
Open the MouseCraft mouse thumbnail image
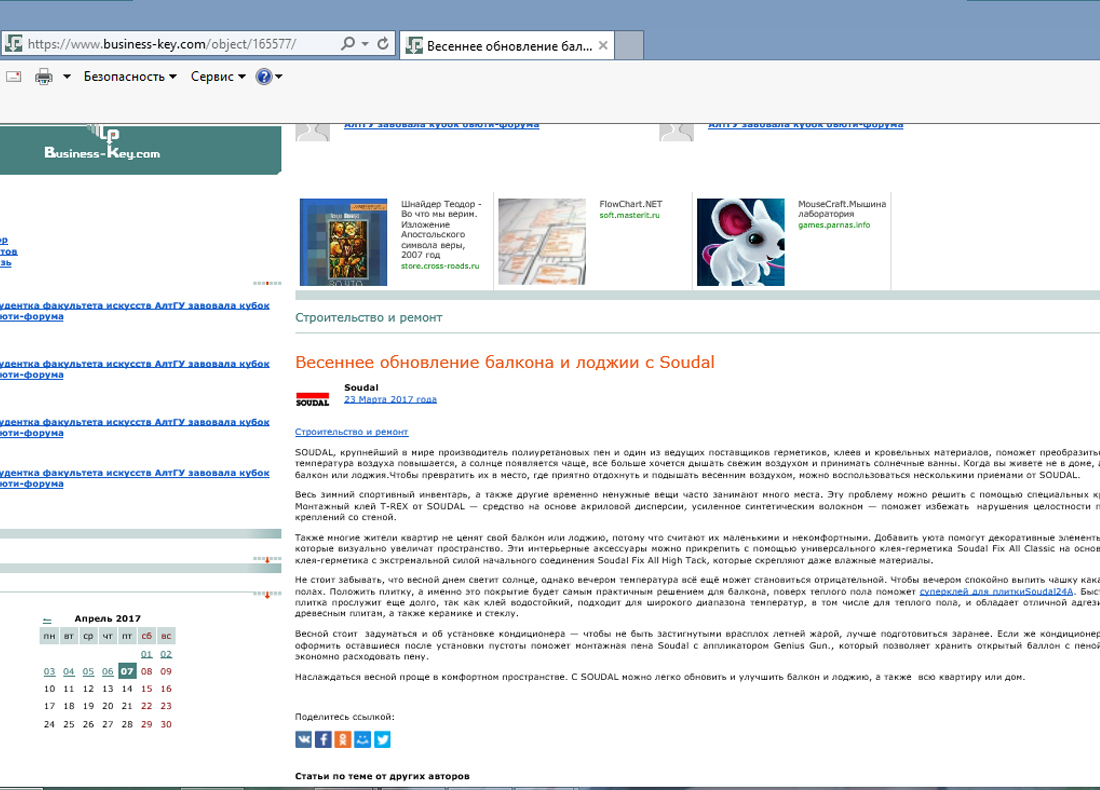point(740,242)
